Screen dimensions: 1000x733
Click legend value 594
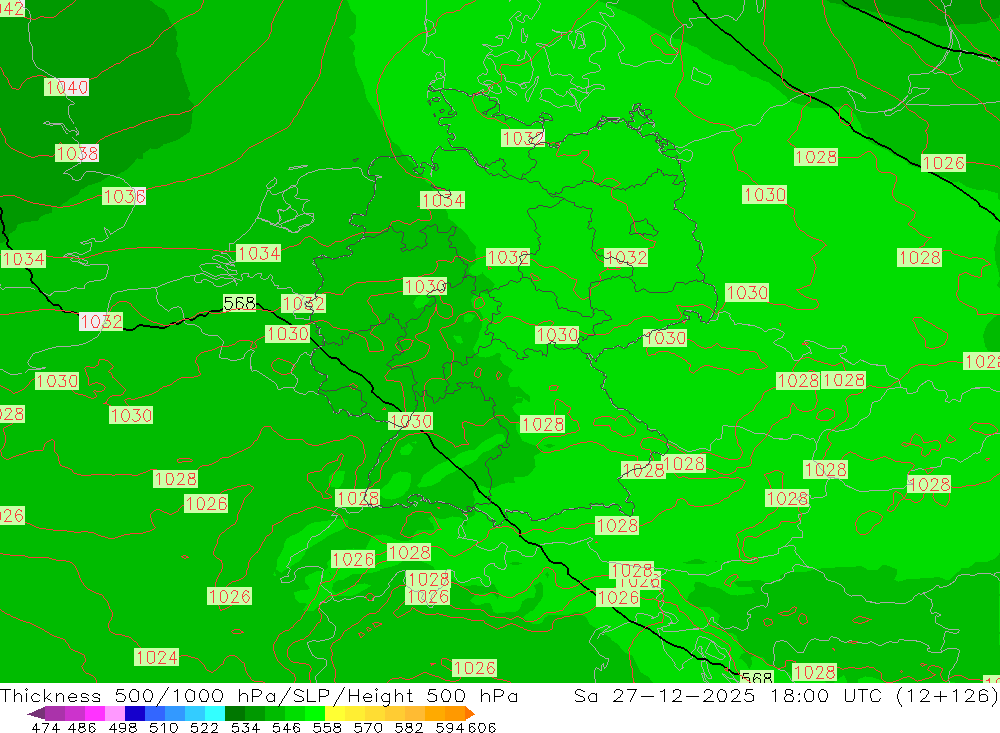coord(450,727)
